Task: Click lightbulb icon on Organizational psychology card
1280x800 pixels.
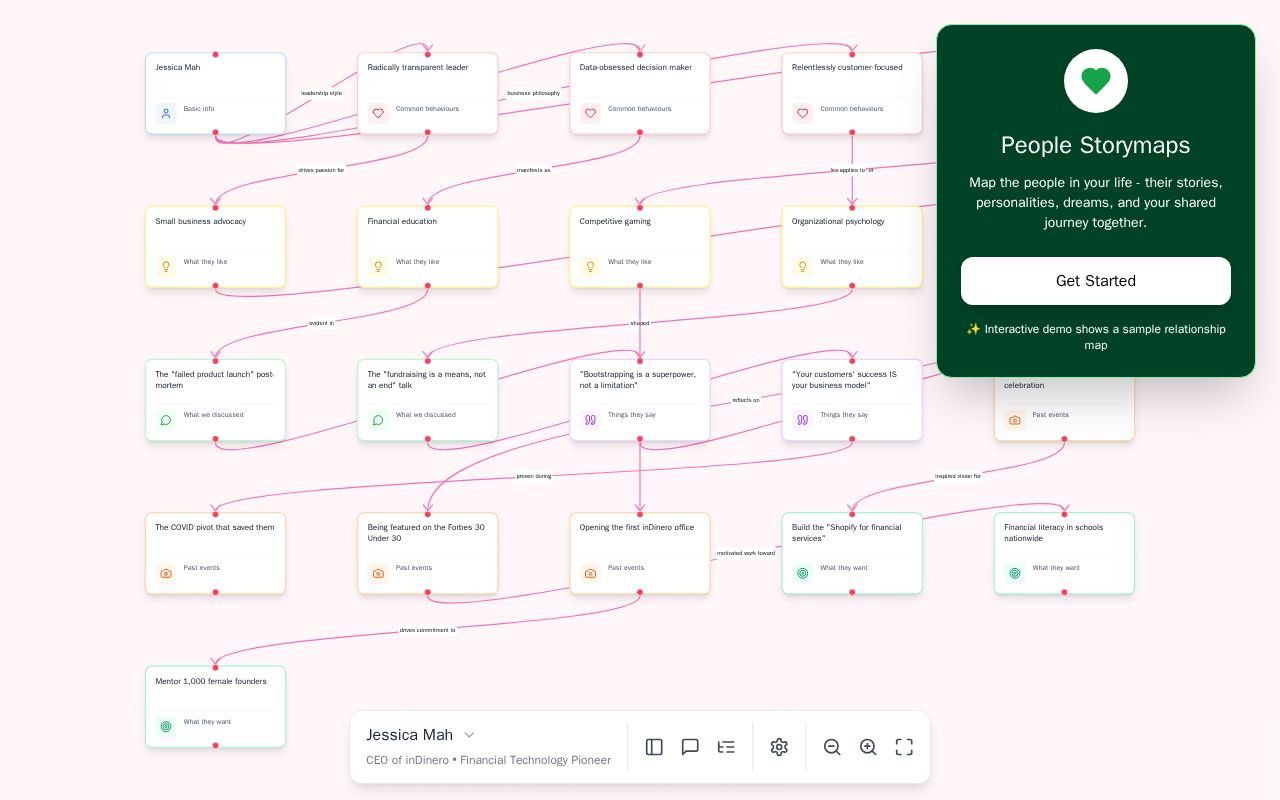Action: click(802, 266)
